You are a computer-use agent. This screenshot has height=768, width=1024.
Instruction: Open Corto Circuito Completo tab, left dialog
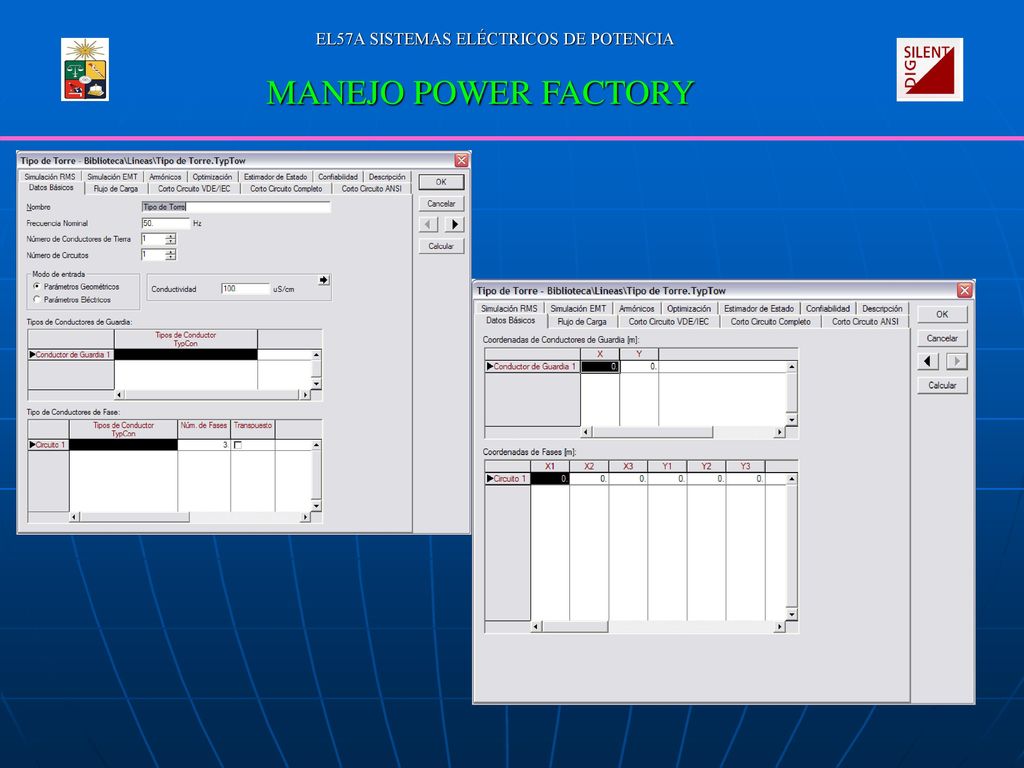pyautogui.click(x=286, y=189)
